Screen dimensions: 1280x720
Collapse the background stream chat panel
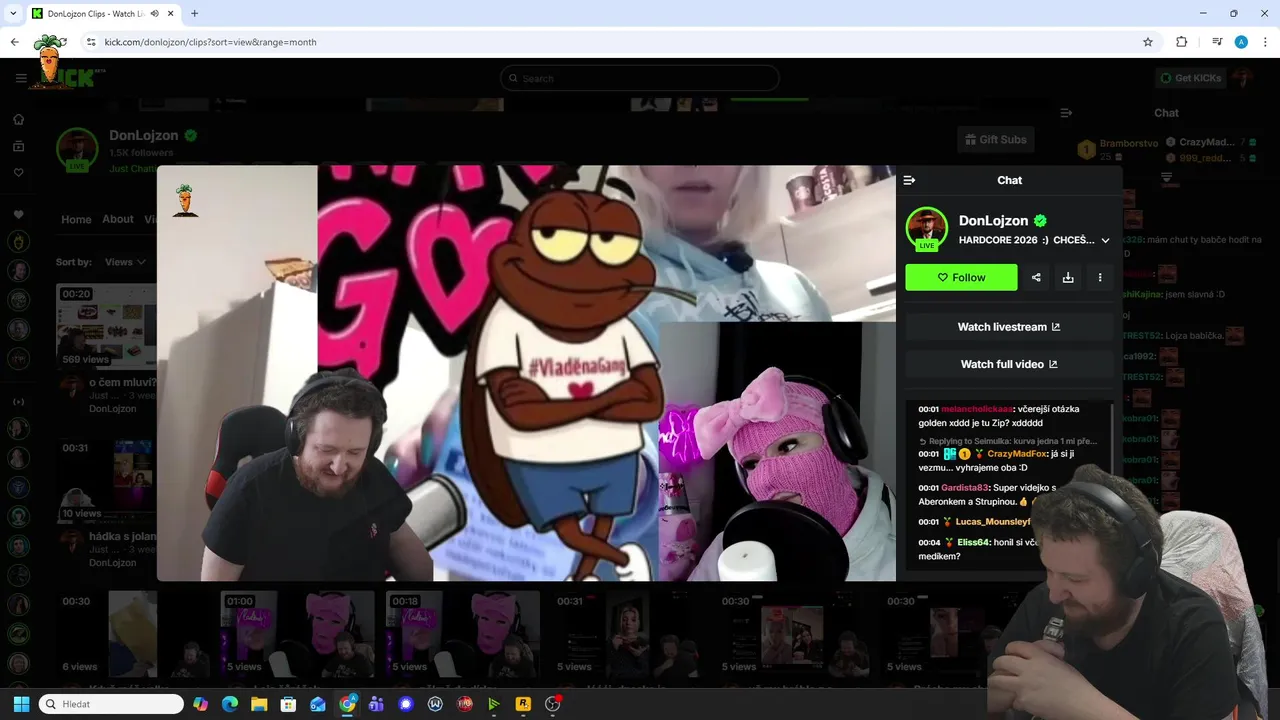pyautogui.click(x=1066, y=113)
